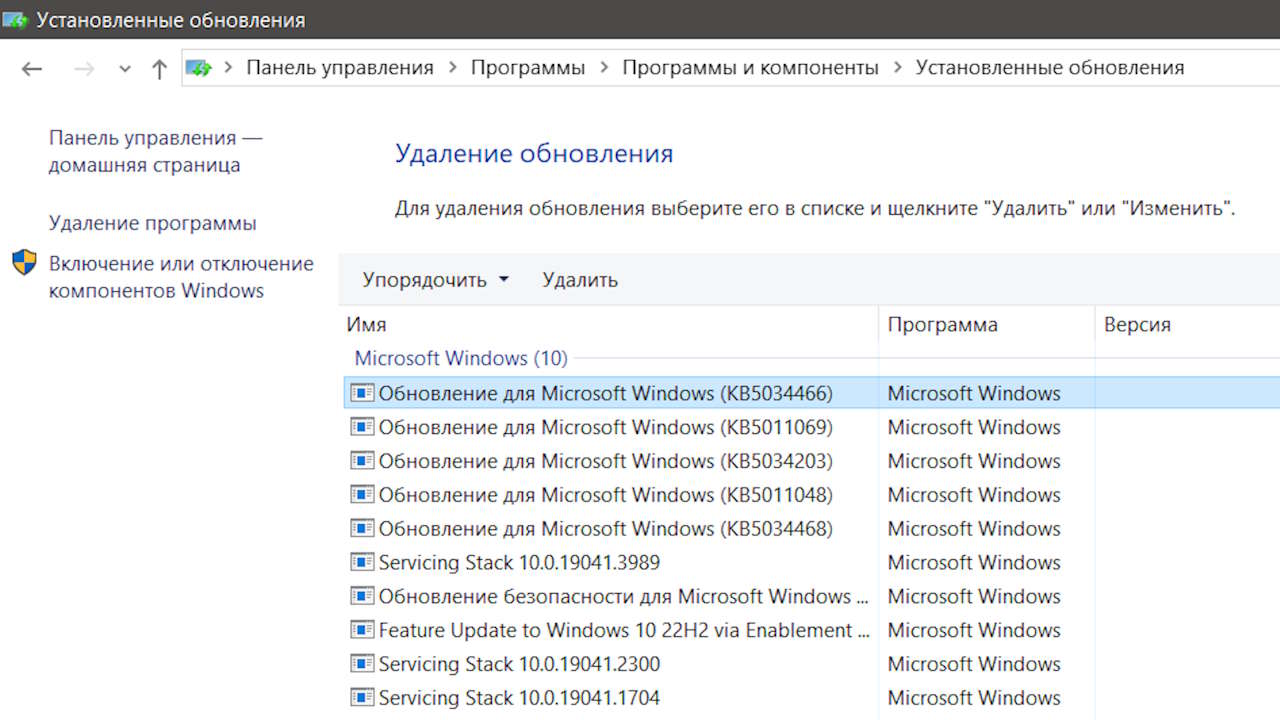Click the icon of update KB5011069

pyautogui.click(x=362, y=427)
